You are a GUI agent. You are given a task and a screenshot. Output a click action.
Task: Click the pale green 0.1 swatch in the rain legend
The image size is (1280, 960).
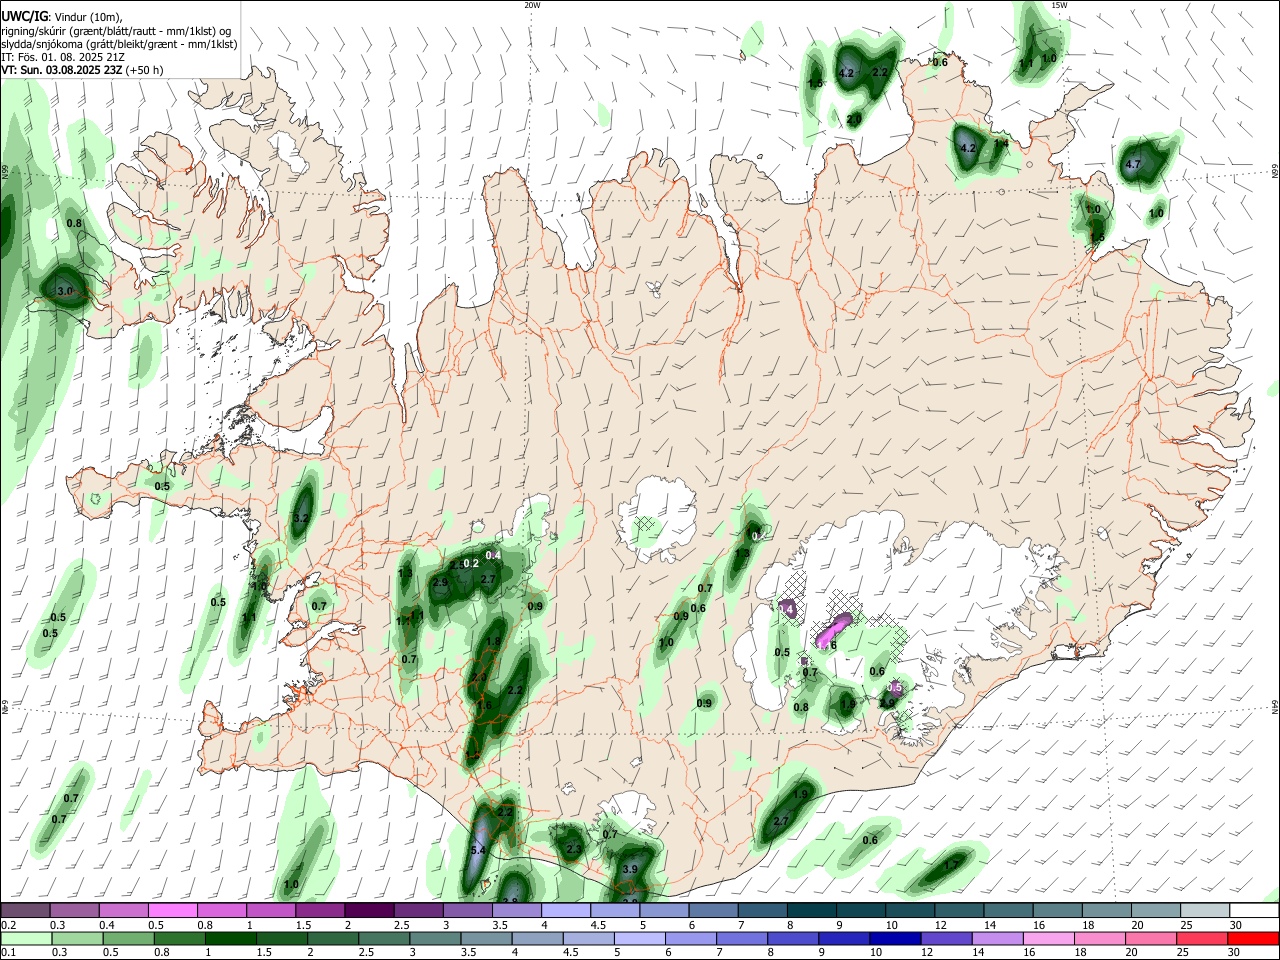pos(26,939)
